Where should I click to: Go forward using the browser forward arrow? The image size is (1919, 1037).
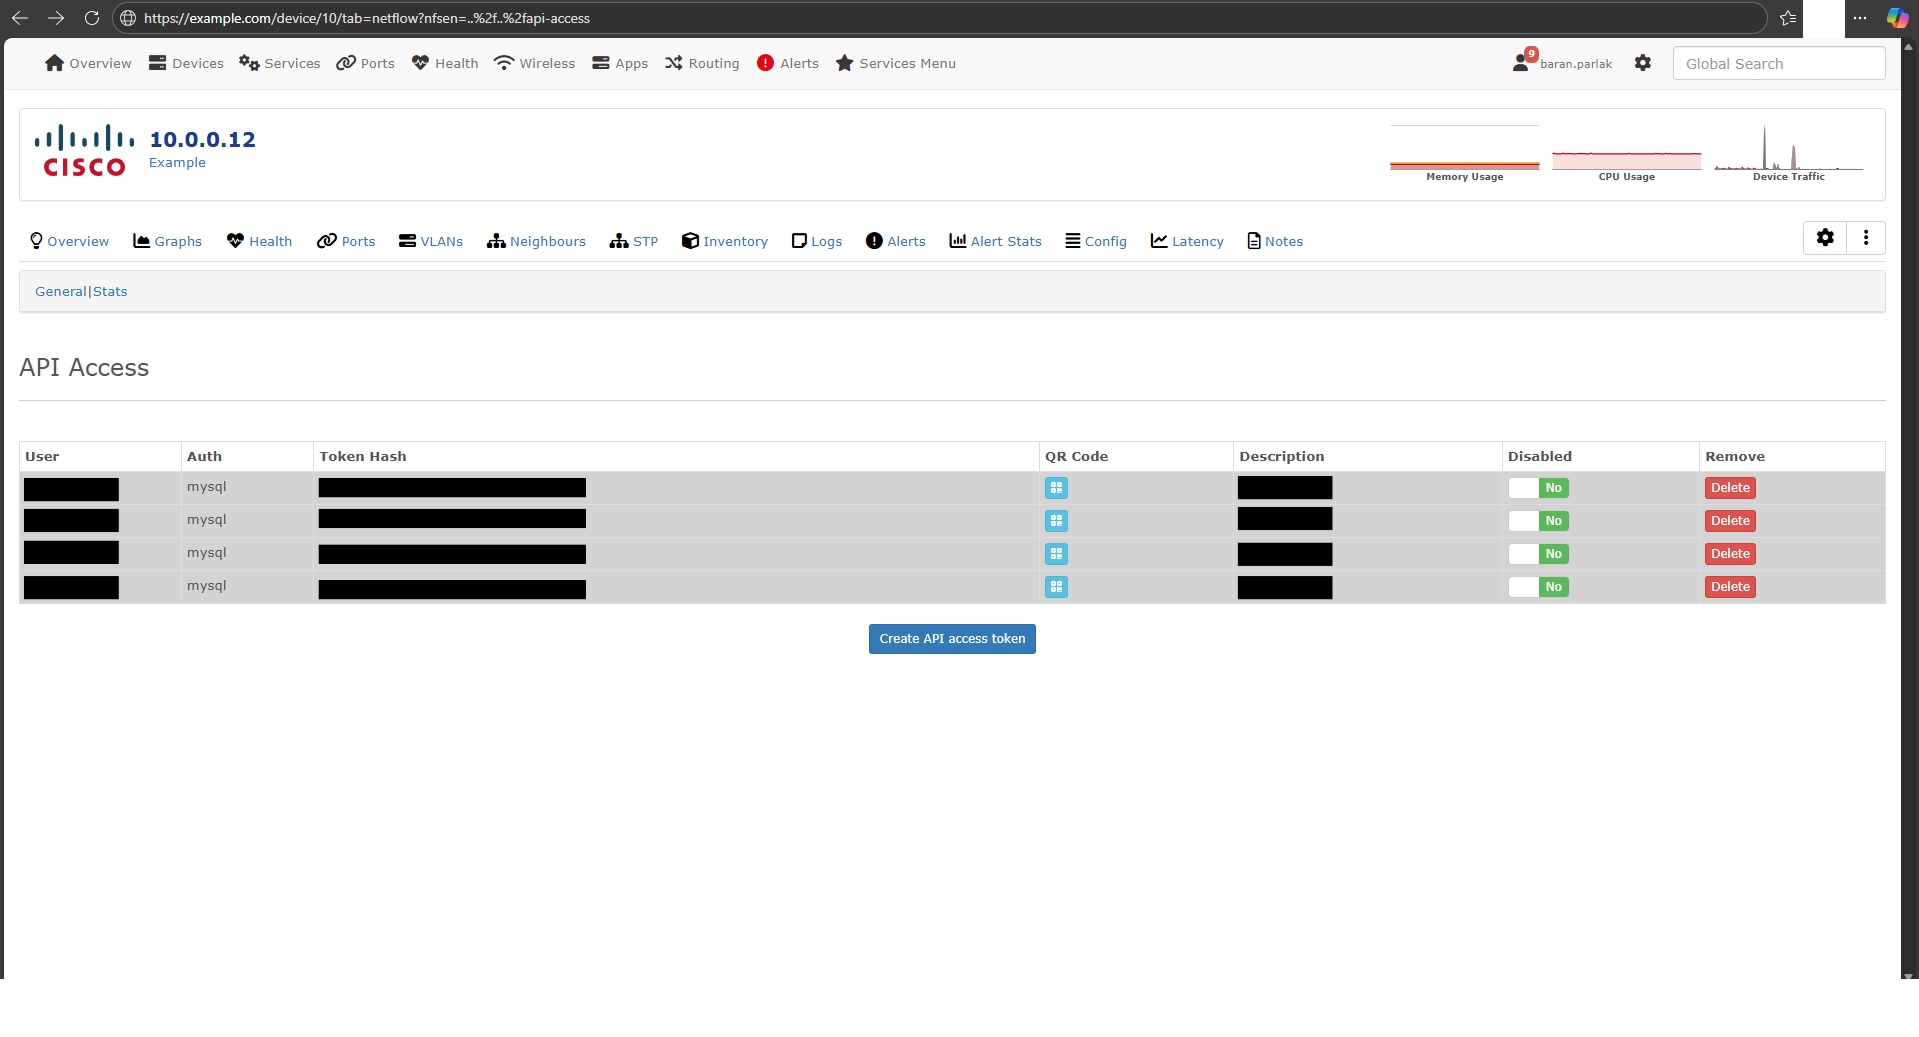click(x=56, y=18)
